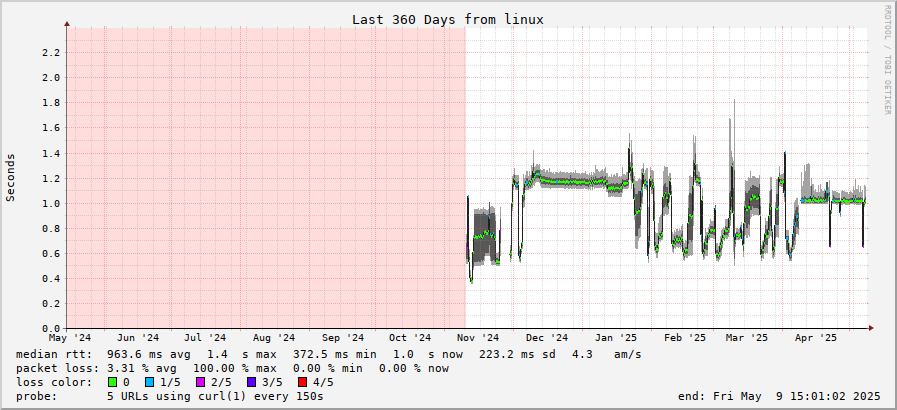Image resolution: width=897 pixels, height=410 pixels.
Task: Click the Sep '24 x-axis label
Action: pos(342,338)
